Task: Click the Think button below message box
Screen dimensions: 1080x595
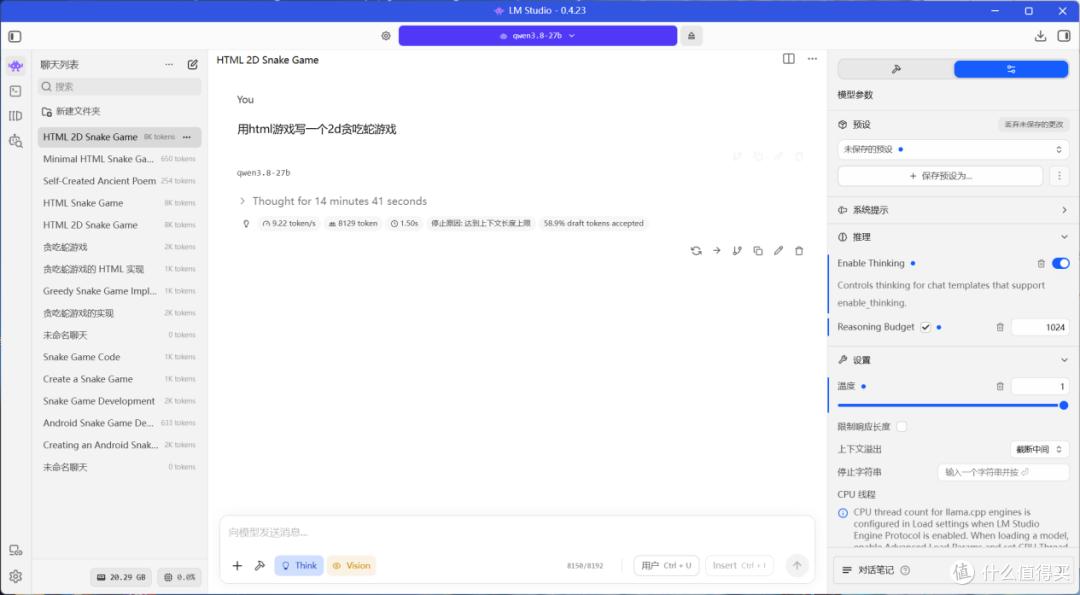Action: 299,565
